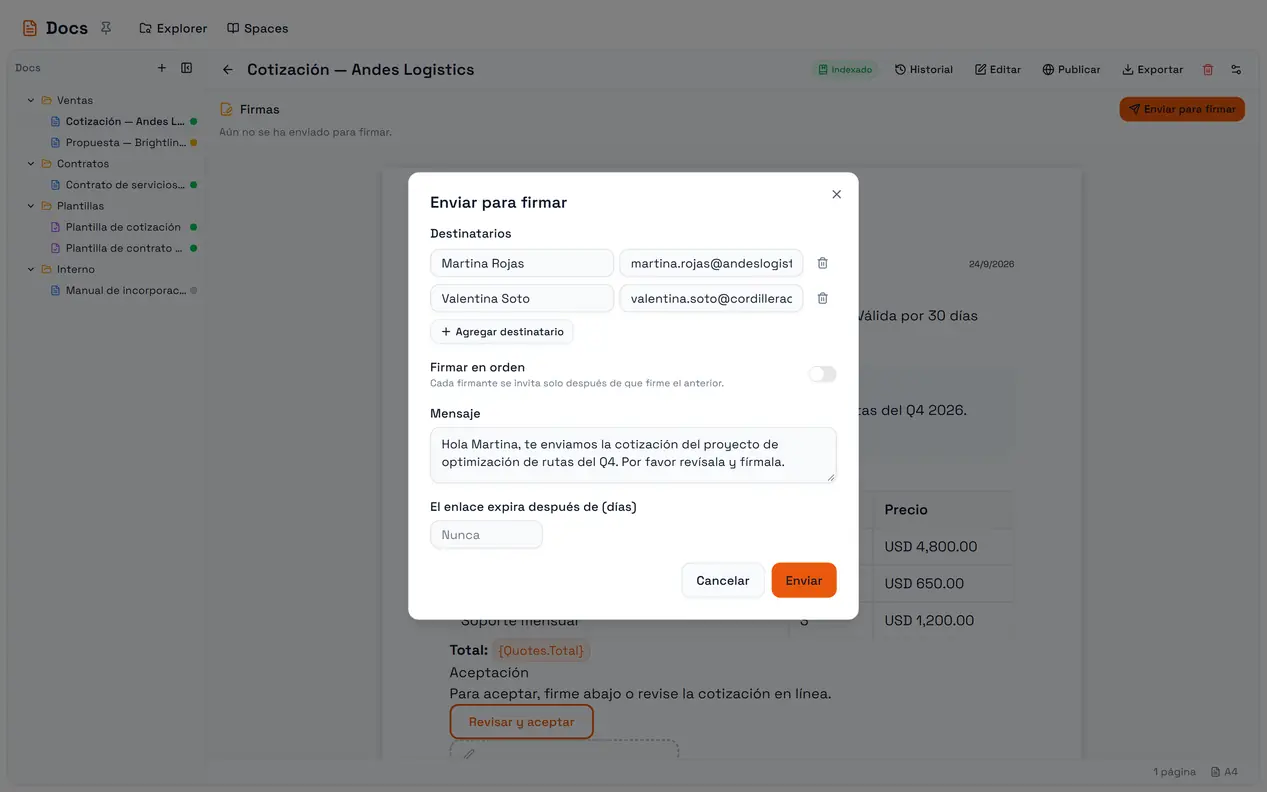Click Editar in the document toolbar
This screenshot has width=1267, height=792.
(x=998, y=70)
